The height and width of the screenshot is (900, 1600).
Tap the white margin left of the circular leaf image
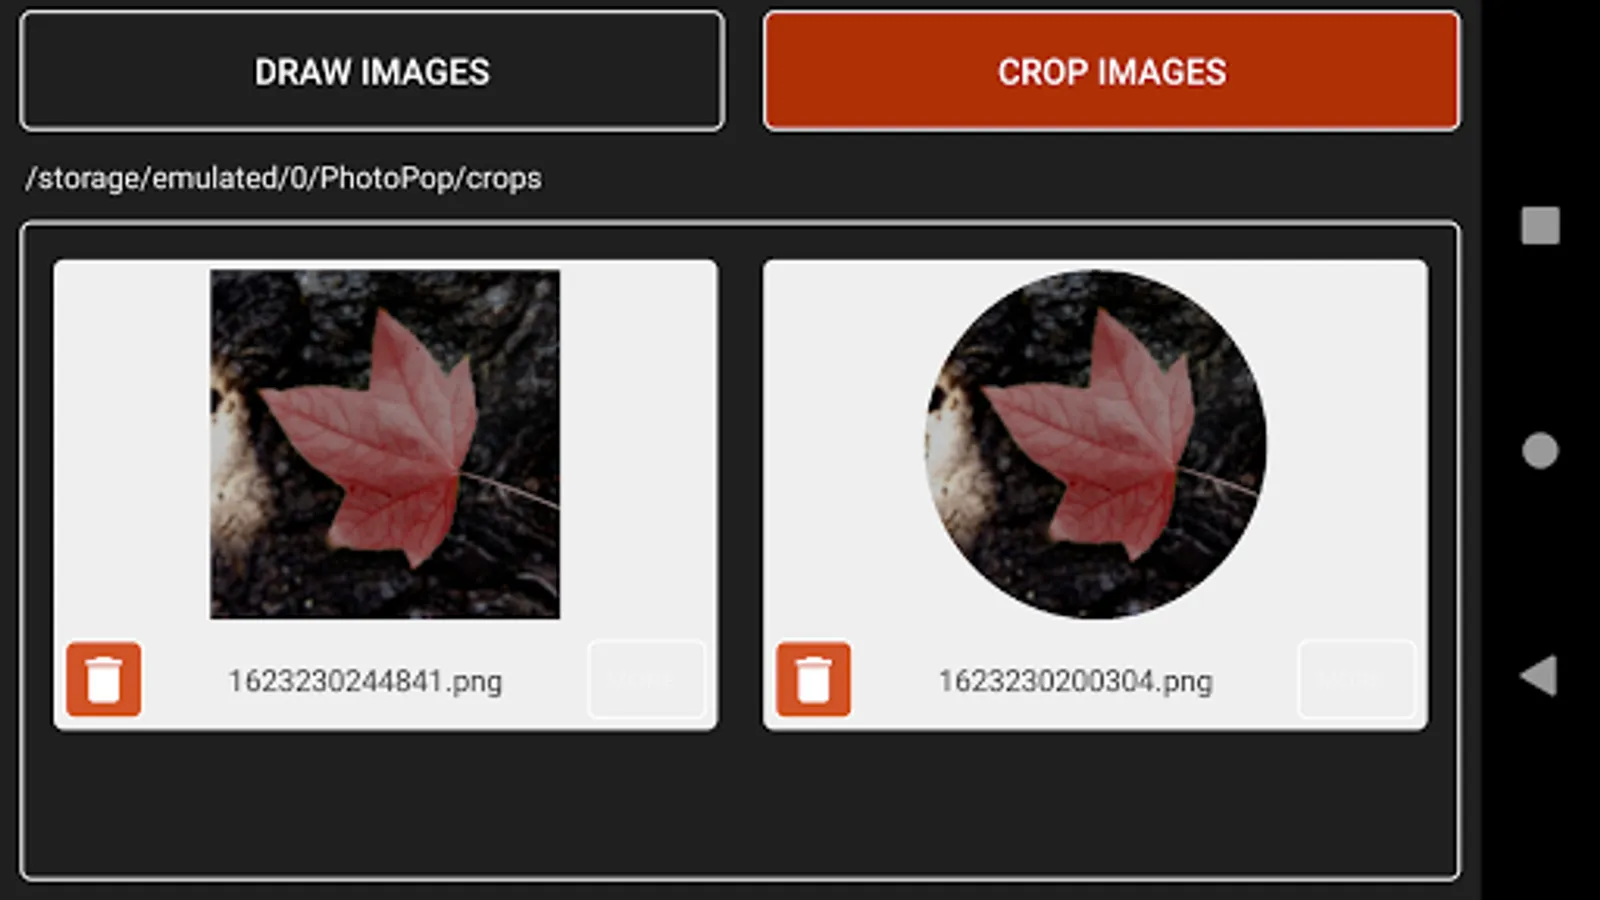pos(844,444)
